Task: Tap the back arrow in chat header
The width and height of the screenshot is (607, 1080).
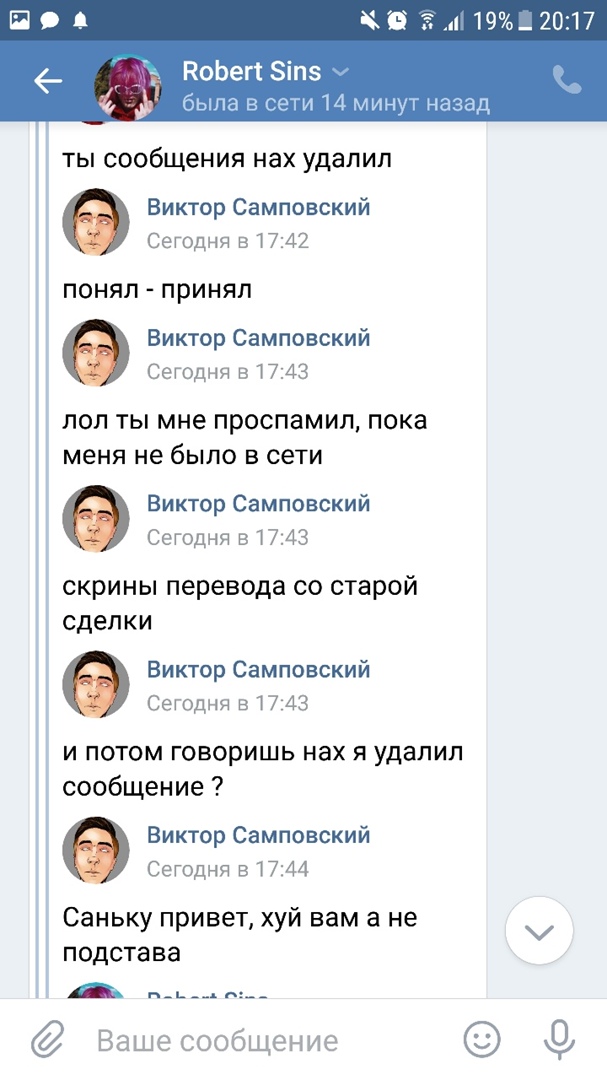Action: [48, 82]
